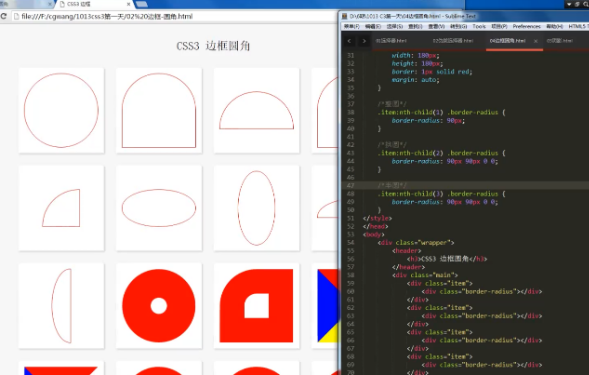Click the <body> tag line
This screenshot has width=589, height=375.
point(373,234)
